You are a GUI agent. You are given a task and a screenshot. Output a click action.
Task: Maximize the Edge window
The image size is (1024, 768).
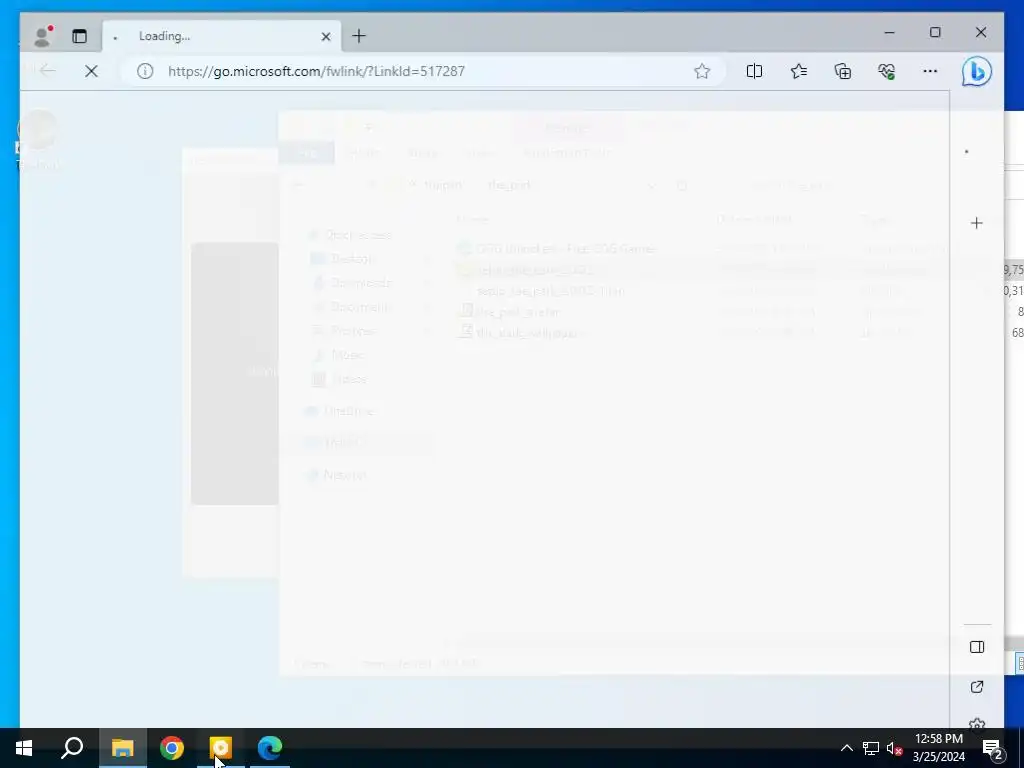click(935, 33)
